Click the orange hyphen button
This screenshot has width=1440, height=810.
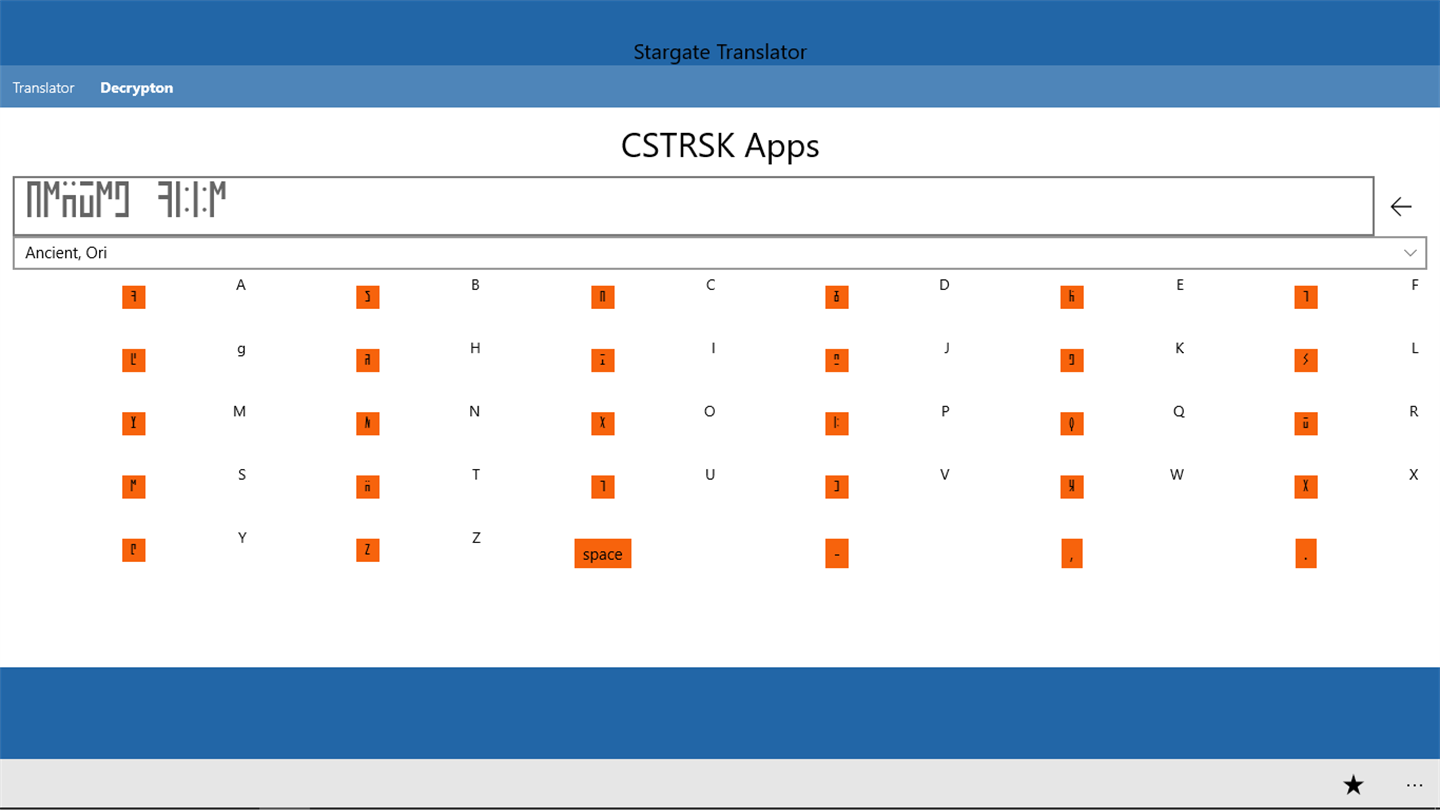point(837,553)
